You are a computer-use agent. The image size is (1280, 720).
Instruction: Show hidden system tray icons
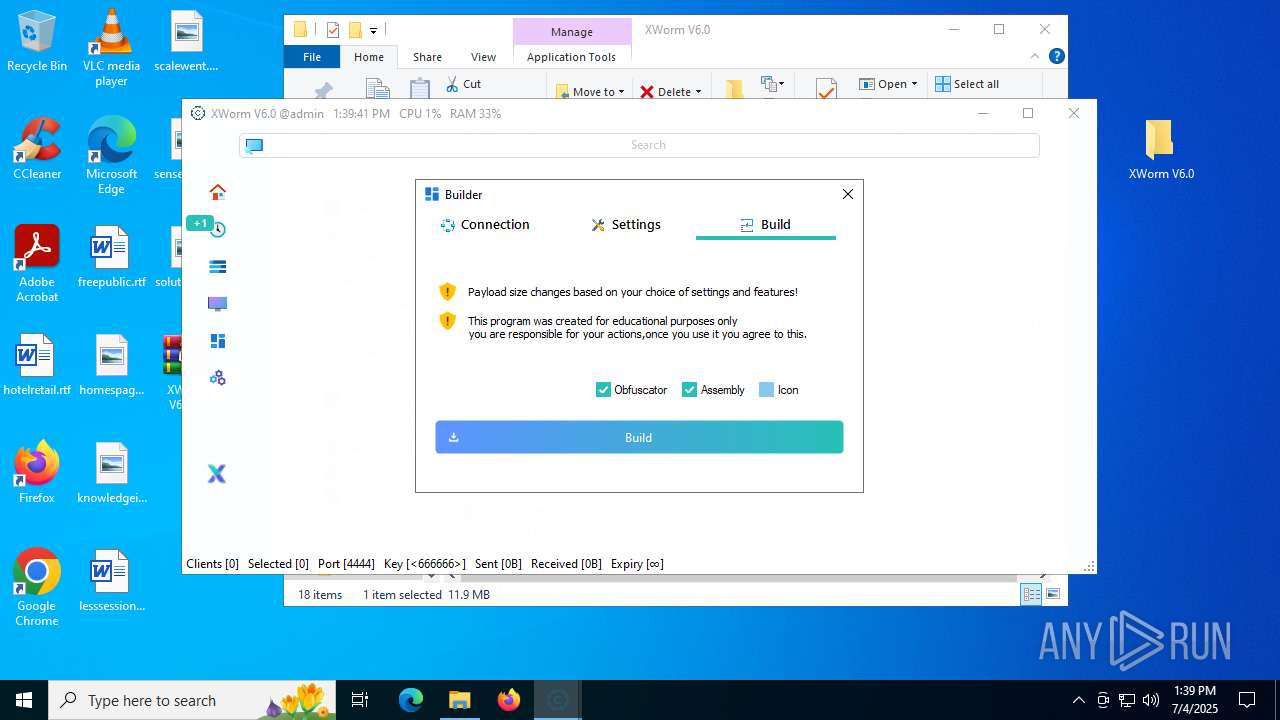(x=1078, y=700)
